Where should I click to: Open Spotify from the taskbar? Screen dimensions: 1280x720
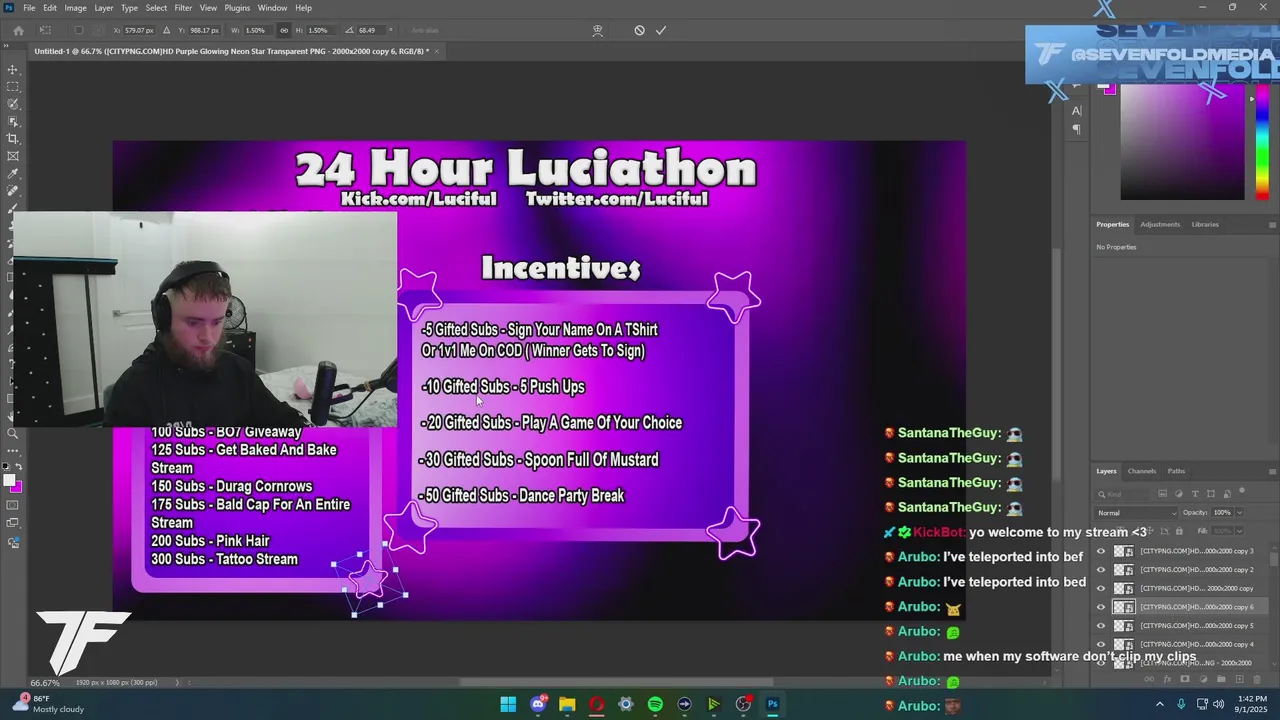pyautogui.click(x=655, y=704)
